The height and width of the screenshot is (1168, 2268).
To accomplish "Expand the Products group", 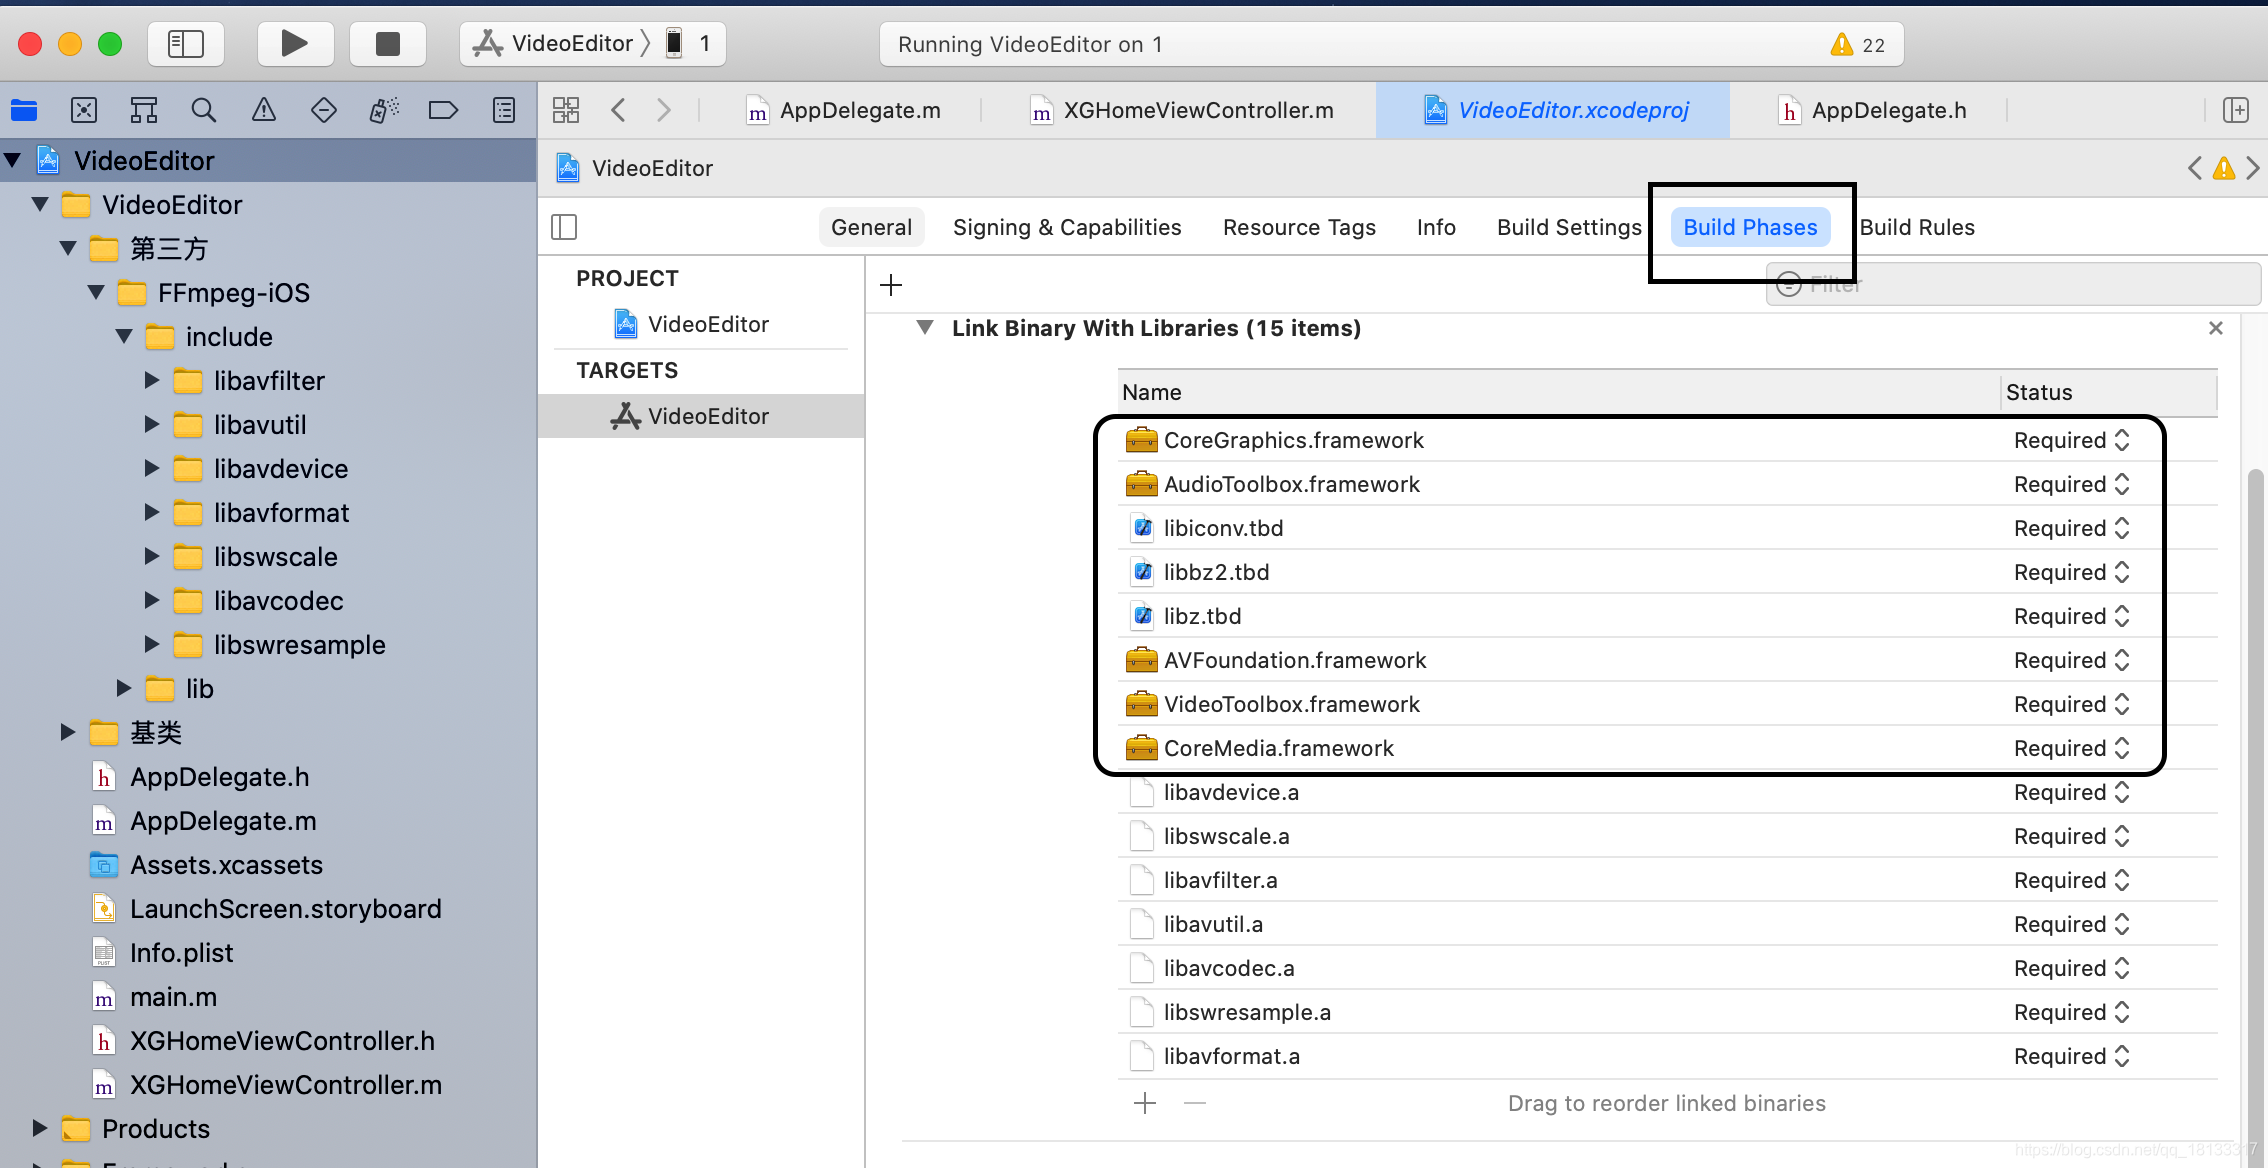I will click(40, 1128).
